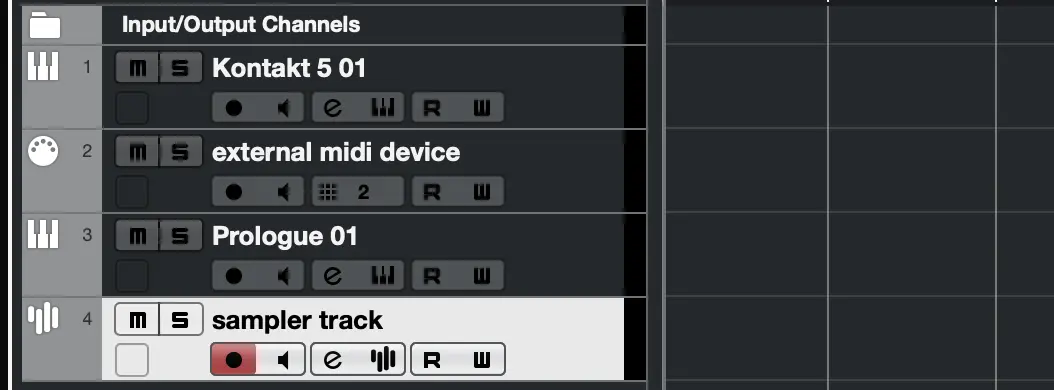Toggle monitor speaker on Prologue 01

coord(282,276)
